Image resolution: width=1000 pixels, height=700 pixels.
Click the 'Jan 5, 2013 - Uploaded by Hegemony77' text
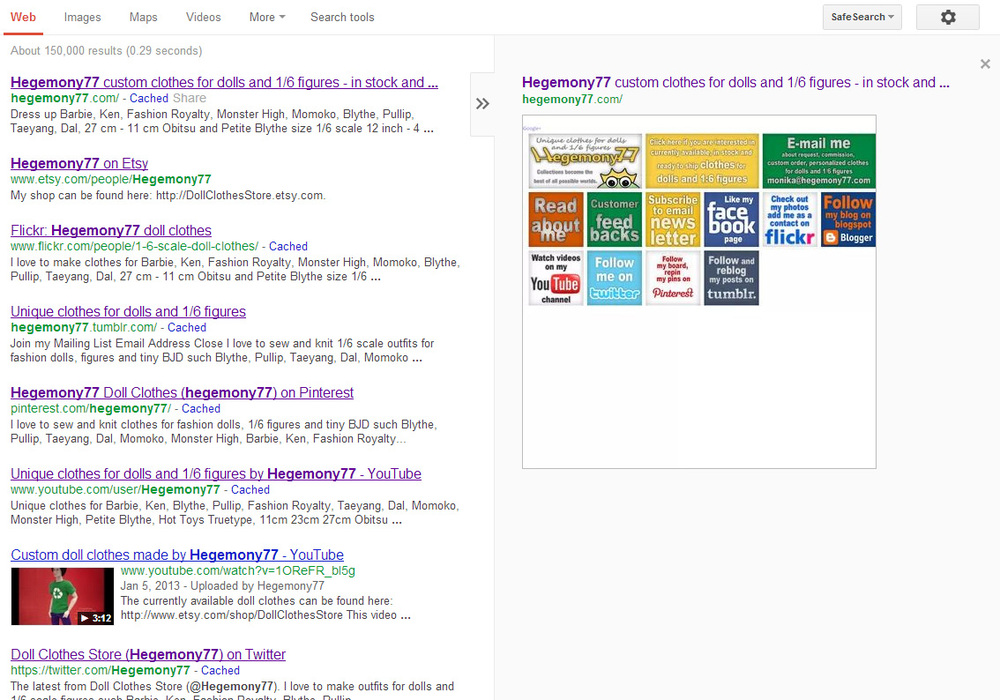click(x=223, y=586)
